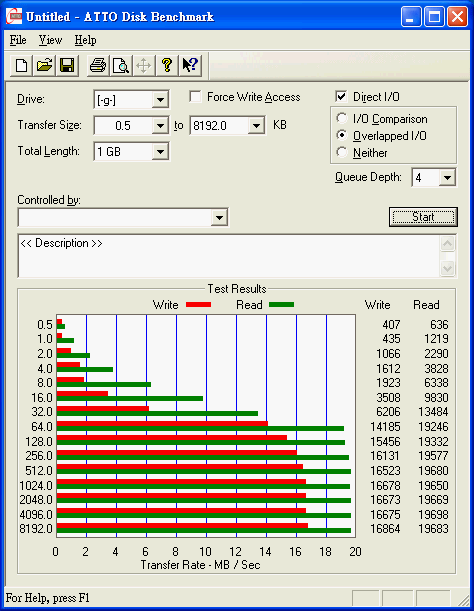Click the ATTO logo in title bar
This screenshot has width=474, height=611.
pyautogui.click(x=14, y=17)
